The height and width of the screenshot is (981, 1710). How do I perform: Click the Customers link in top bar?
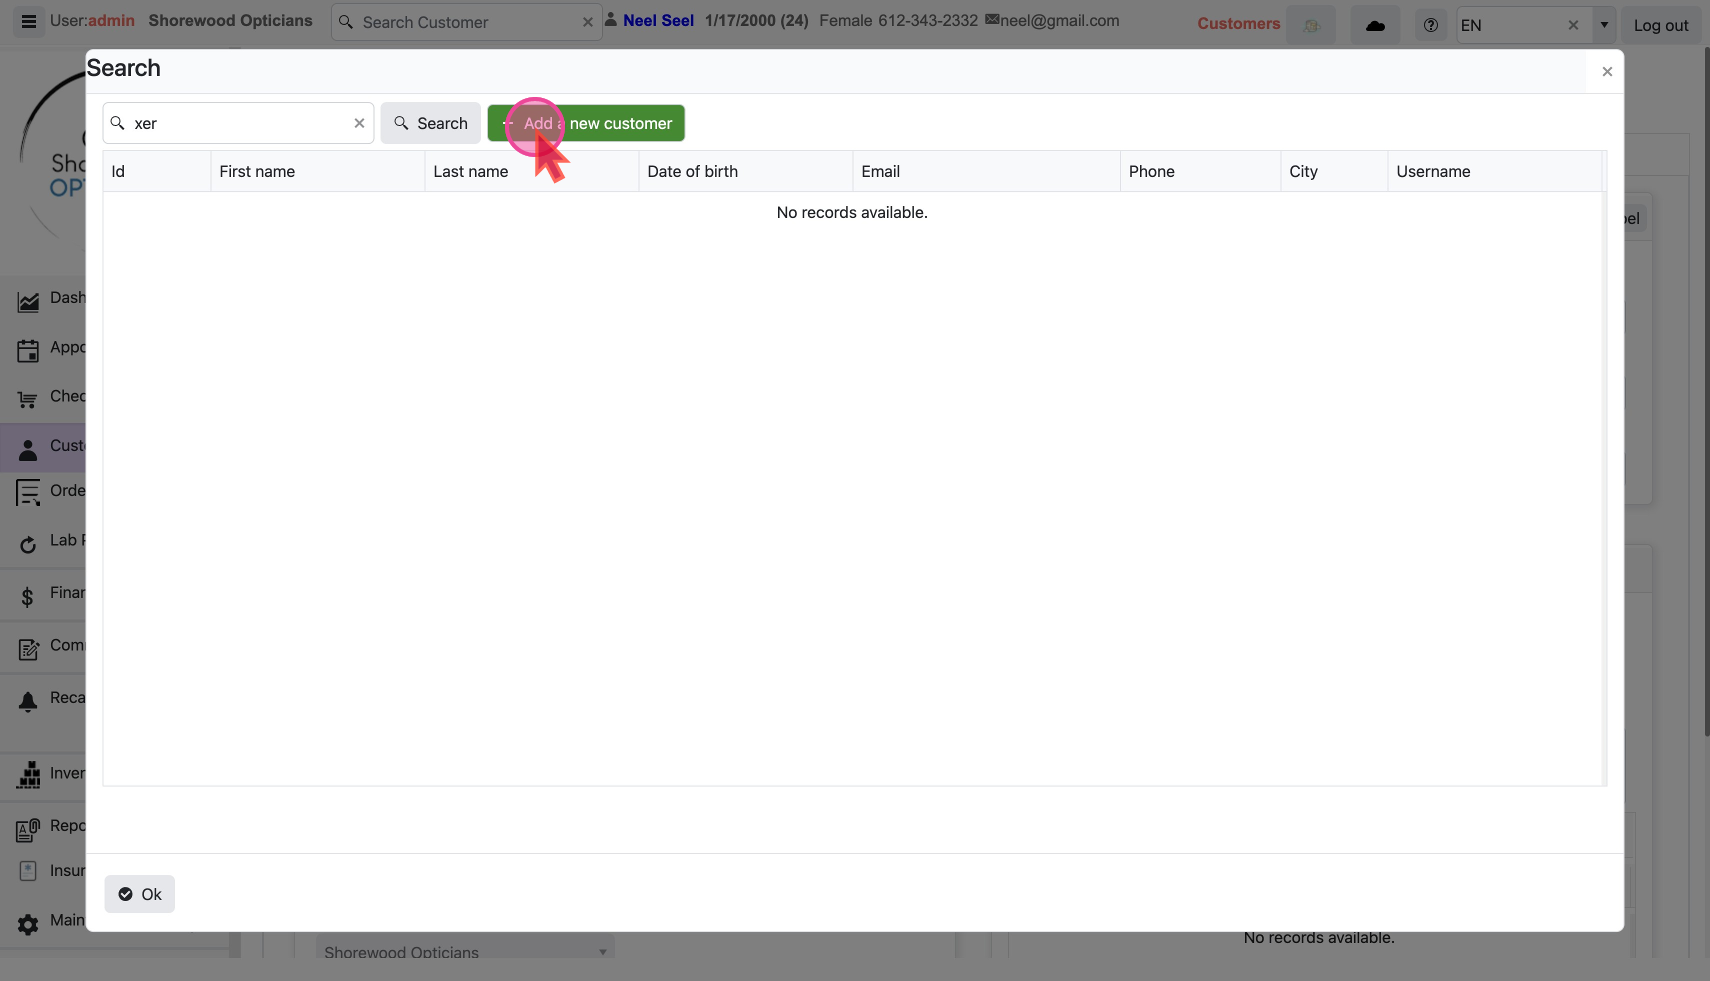click(x=1238, y=23)
